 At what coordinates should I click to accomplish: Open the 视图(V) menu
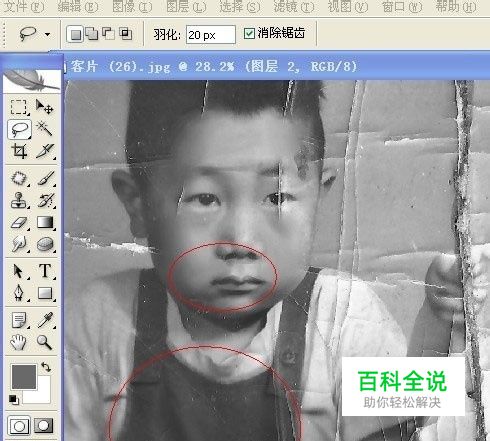pos(348,6)
